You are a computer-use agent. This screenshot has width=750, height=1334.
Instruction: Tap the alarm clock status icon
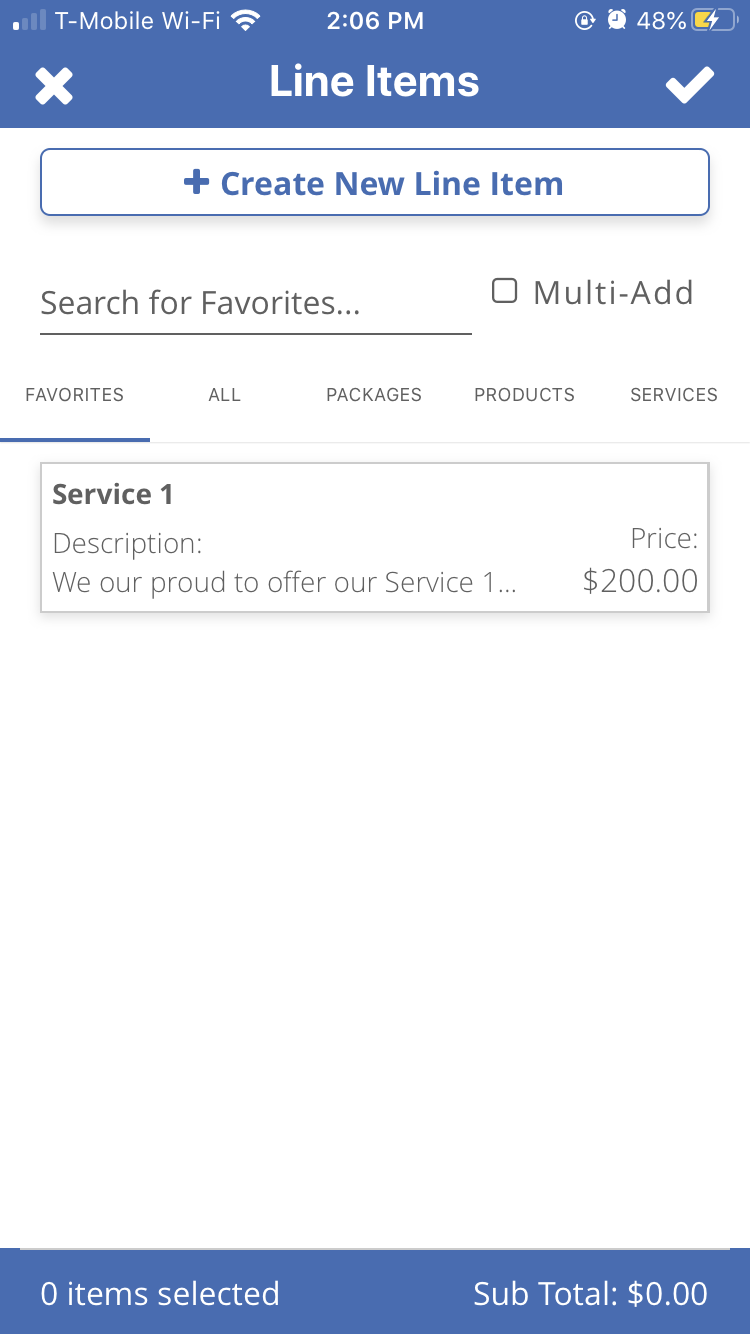click(x=617, y=20)
